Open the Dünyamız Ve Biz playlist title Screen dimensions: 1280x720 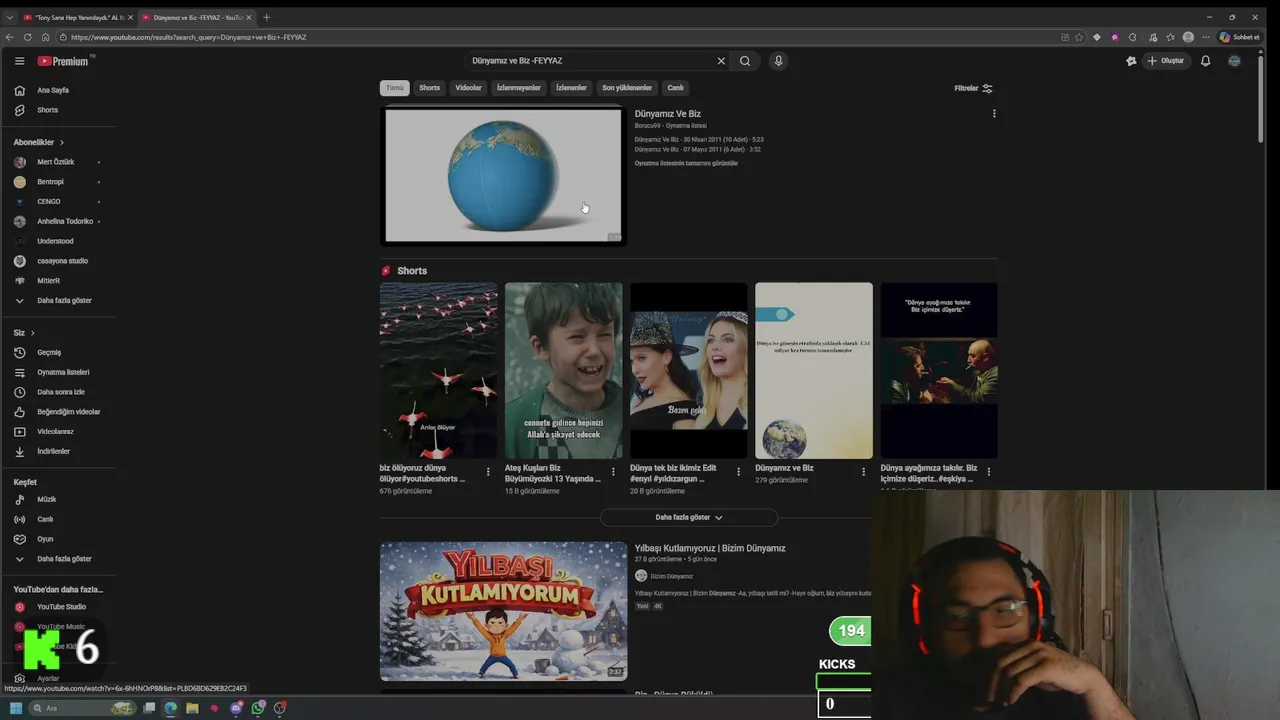[x=668, y=114]
